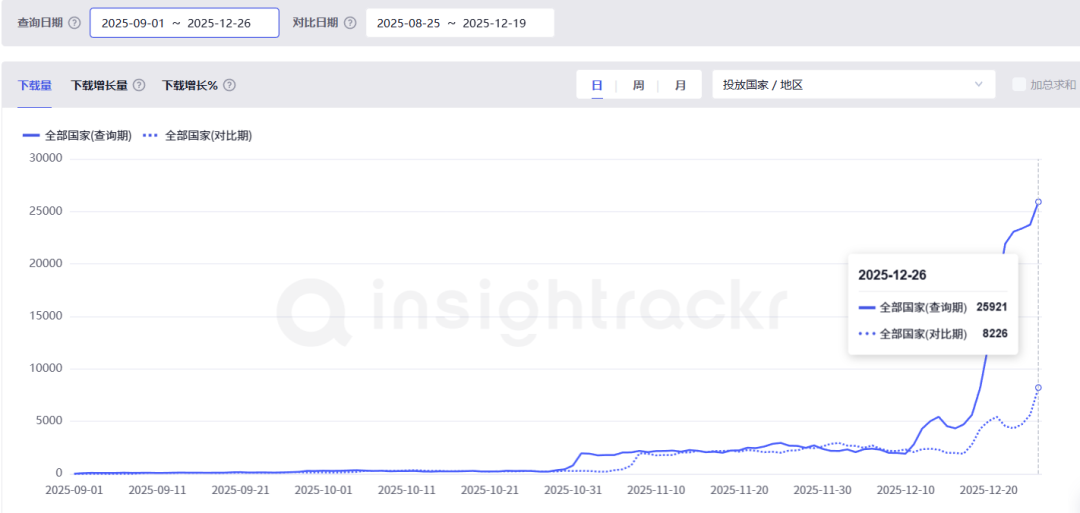
Task: Click help icon next to 查询日期
Action: tap(74, 23)
